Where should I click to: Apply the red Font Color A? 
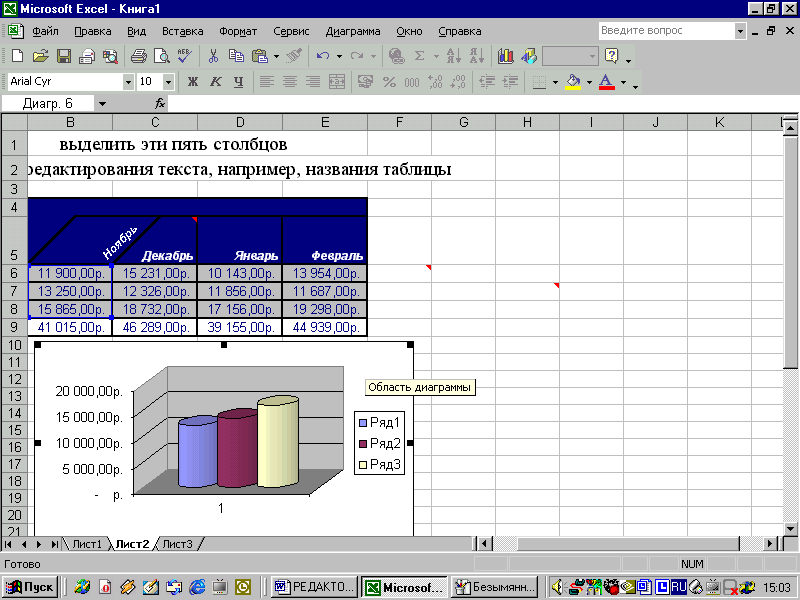pyautogui.click(x=606, y=82)
